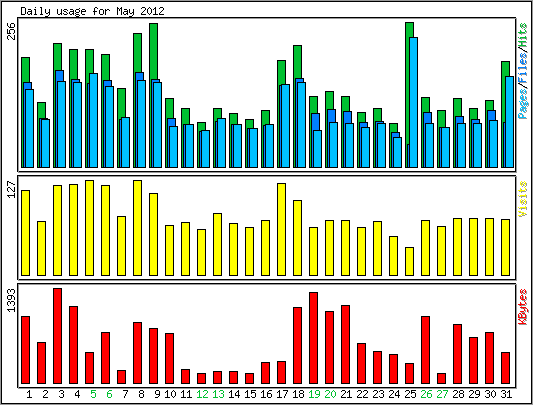The height and width of the screenshot is (405, 533).
Task: Click the red KBytes bar for day 7
Action: [121, 377]
